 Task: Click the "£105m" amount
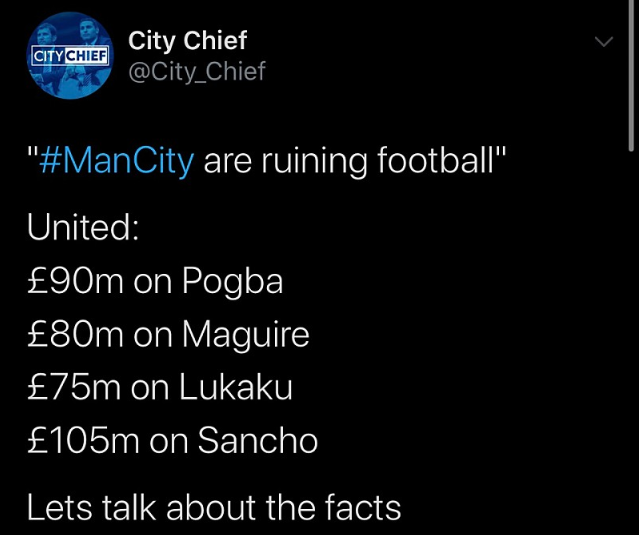point(81,440)
